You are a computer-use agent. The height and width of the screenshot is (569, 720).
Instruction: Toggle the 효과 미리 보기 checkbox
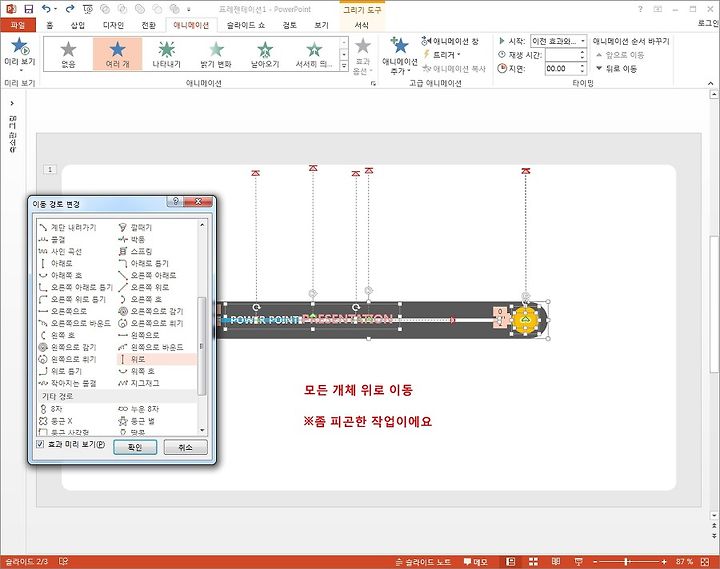point(40,444)
